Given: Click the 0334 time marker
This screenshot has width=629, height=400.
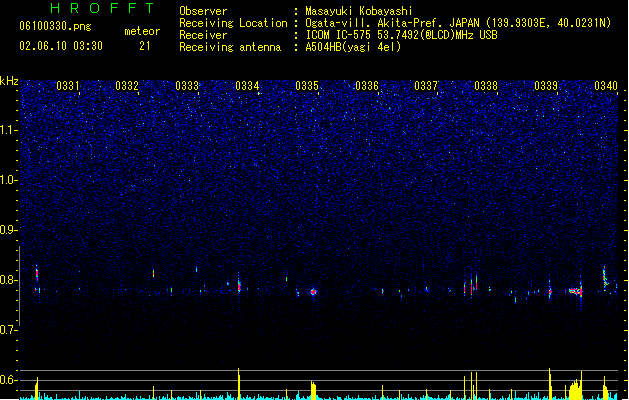Looking at the screenshot, I should [x=247, y=86].
